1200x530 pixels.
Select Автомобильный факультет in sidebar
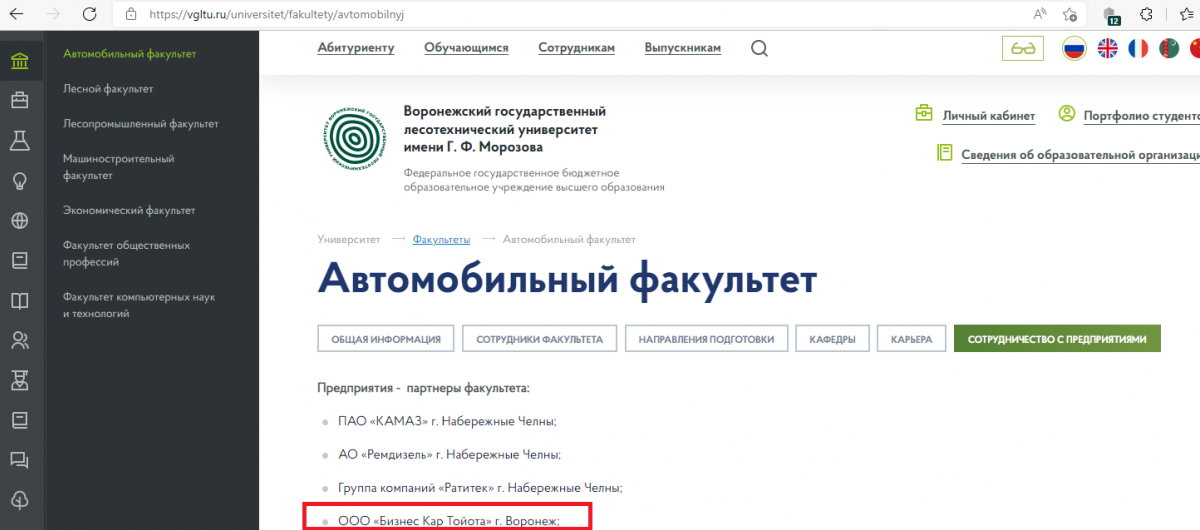129,54
